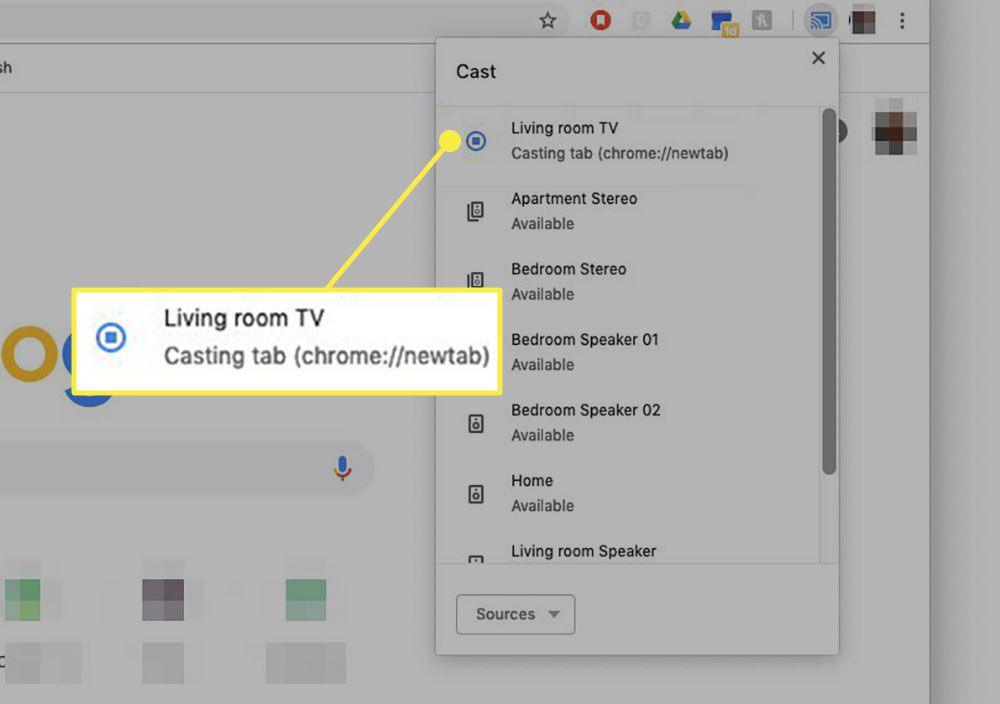
Task: Click the Bedroom Stereo speaker group icon
Action: [476, 281]
